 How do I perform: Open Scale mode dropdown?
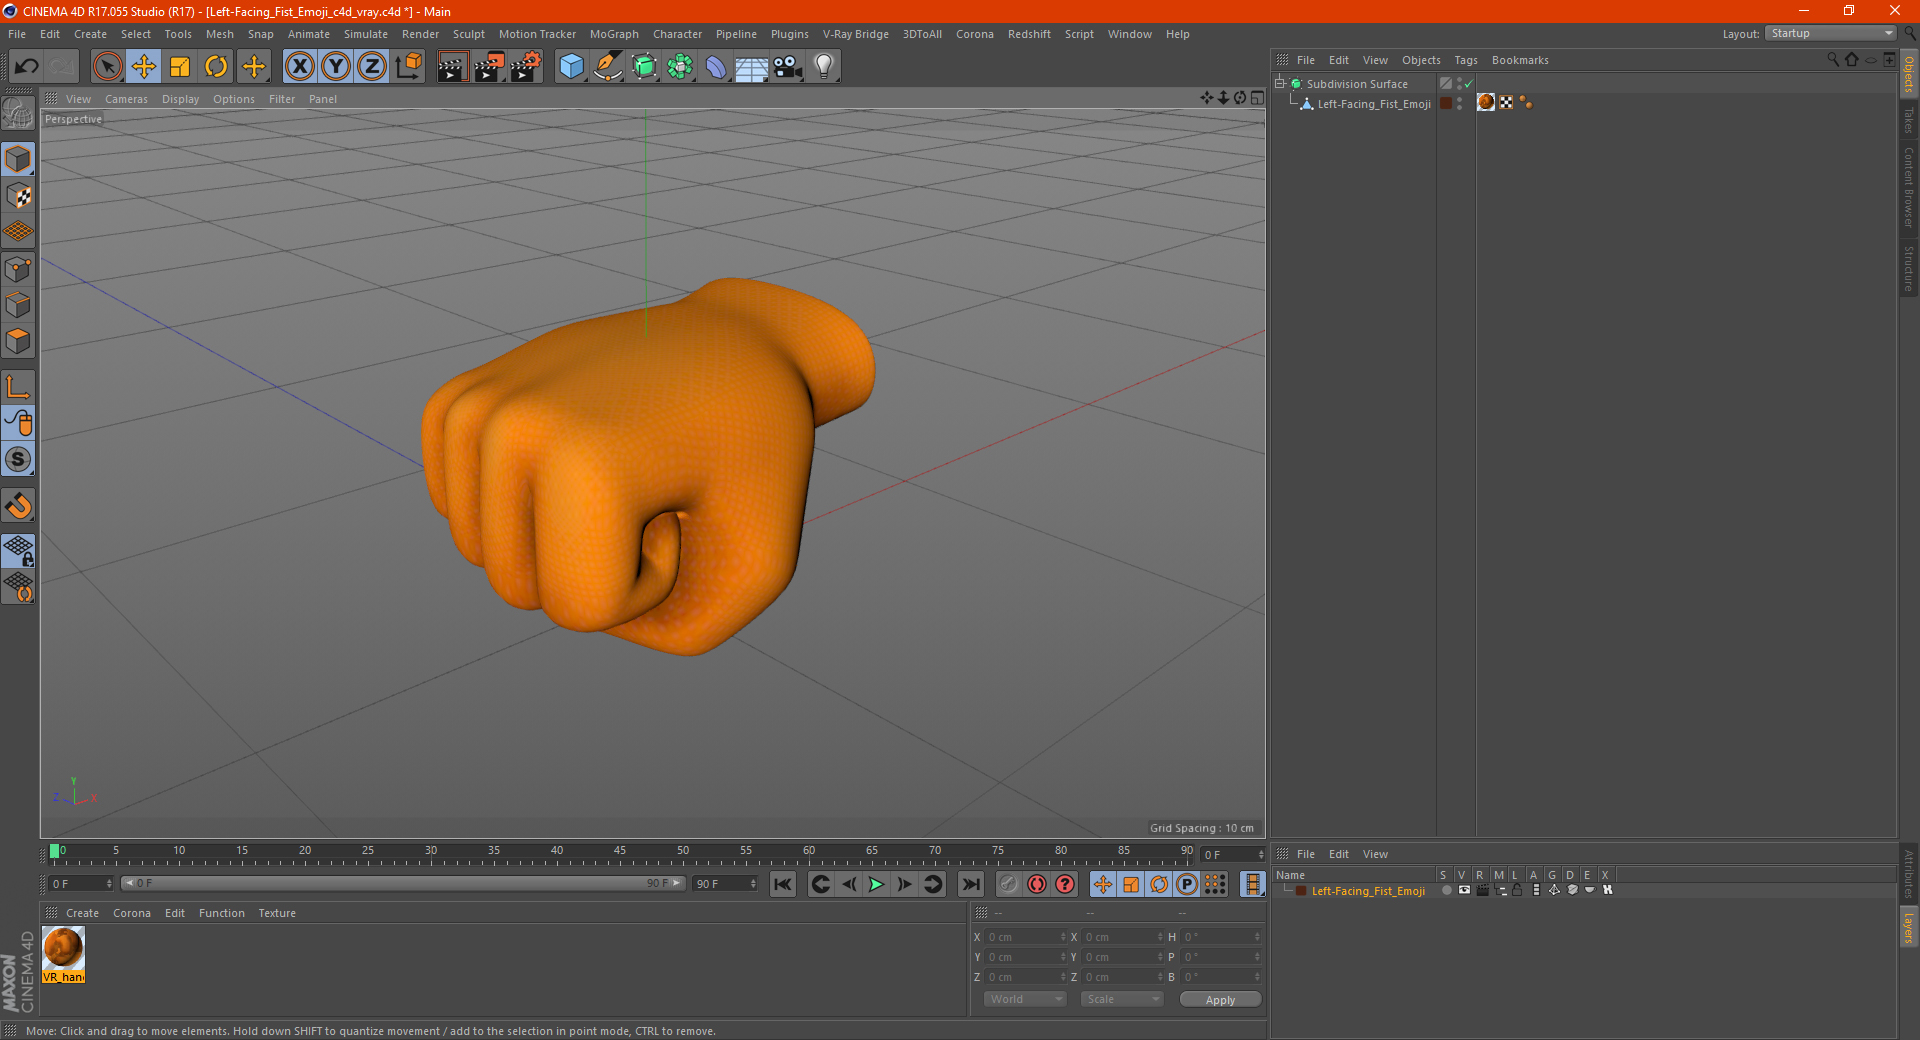1122,999
